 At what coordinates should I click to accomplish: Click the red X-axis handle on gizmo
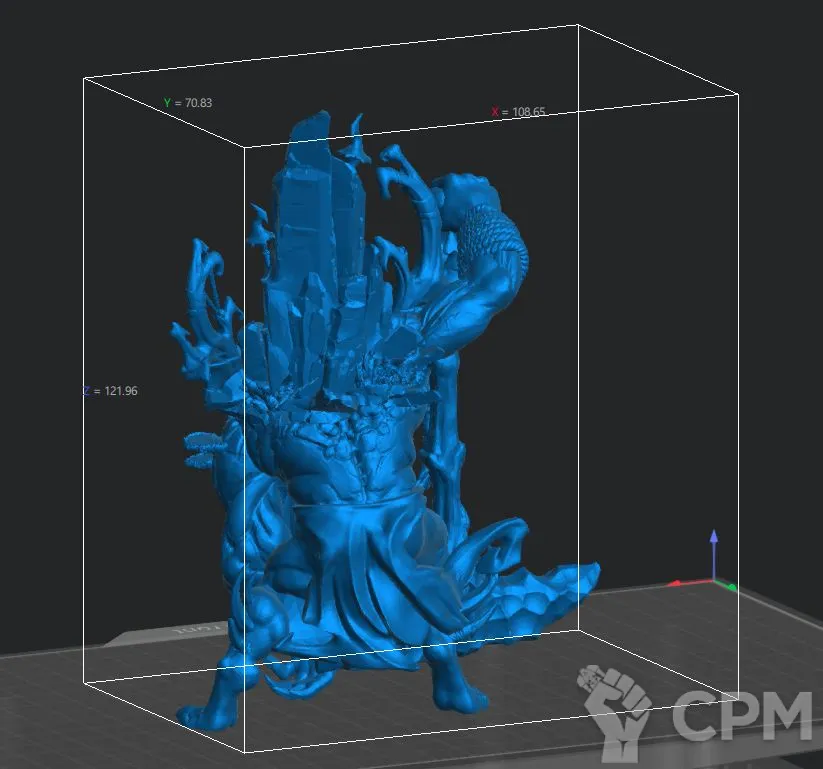pyautogui.click(x=677, y=583)
